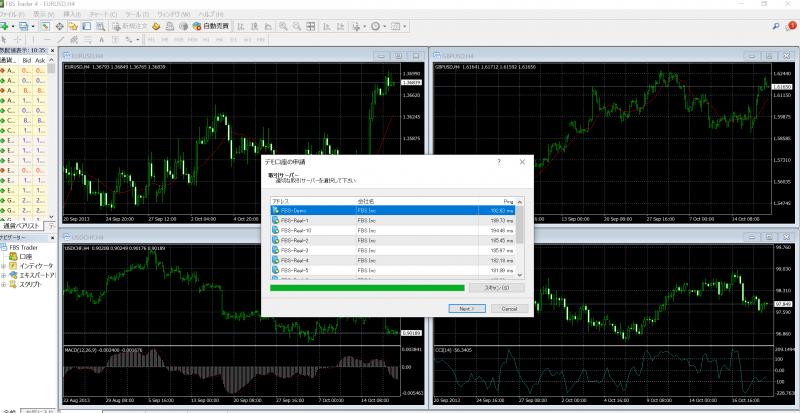Select the crosshair tool
The height and width of the screenshot is (413, 800).
17,39
